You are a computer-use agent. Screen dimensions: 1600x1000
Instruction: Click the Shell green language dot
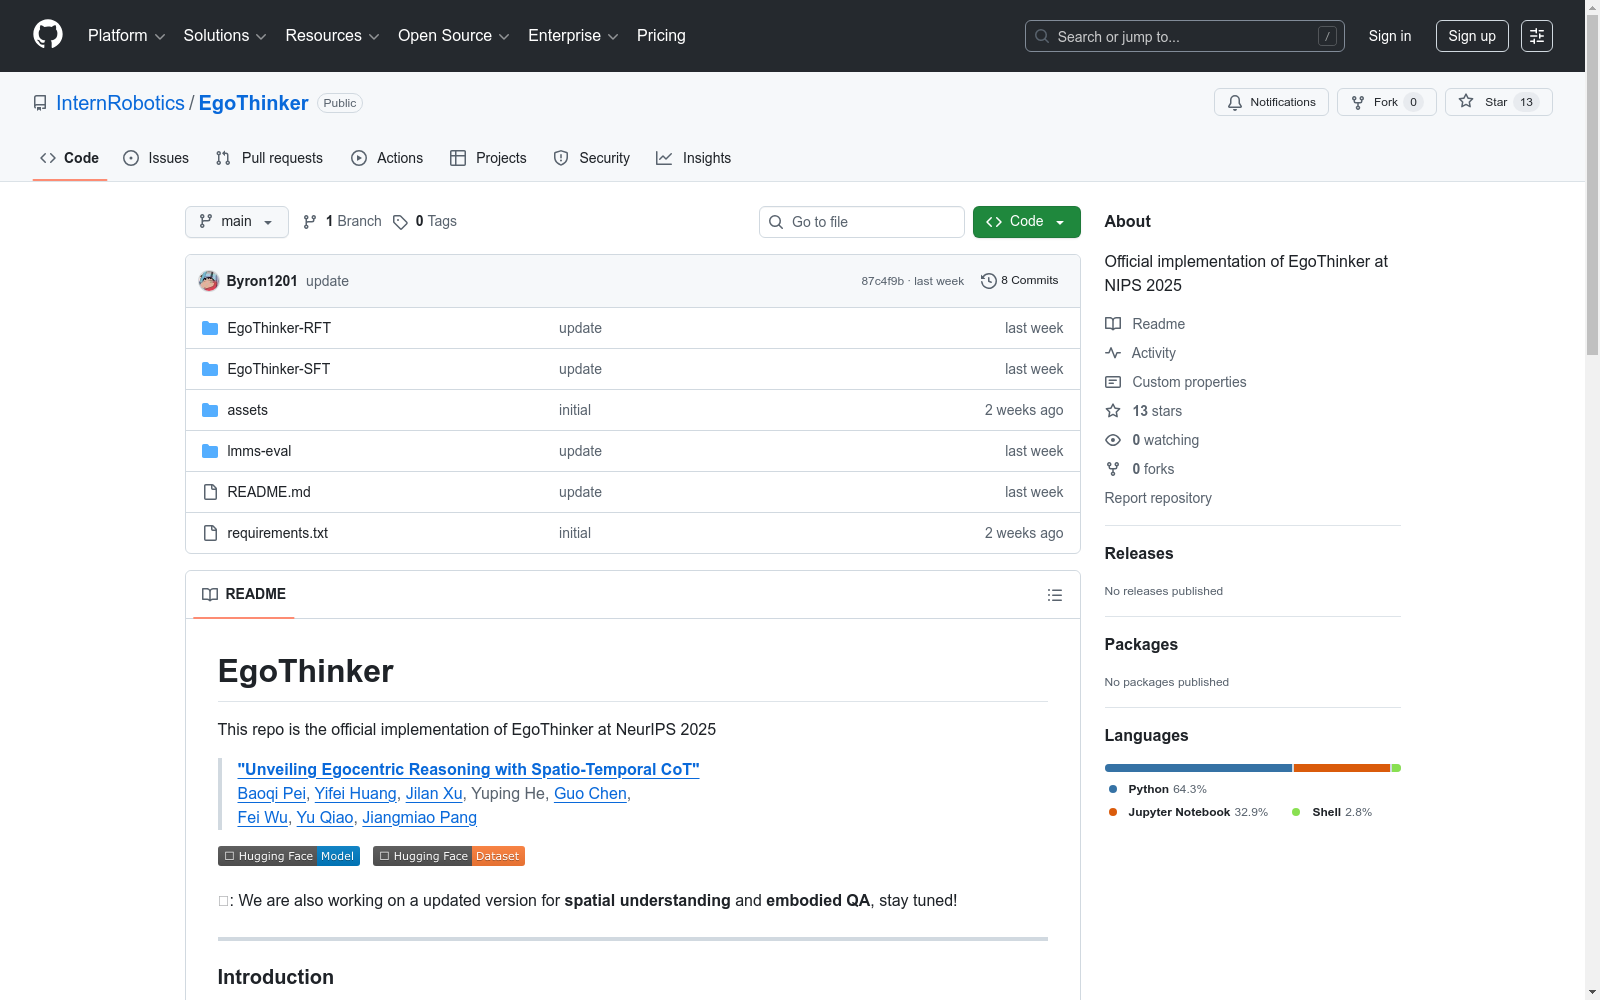1296,812
